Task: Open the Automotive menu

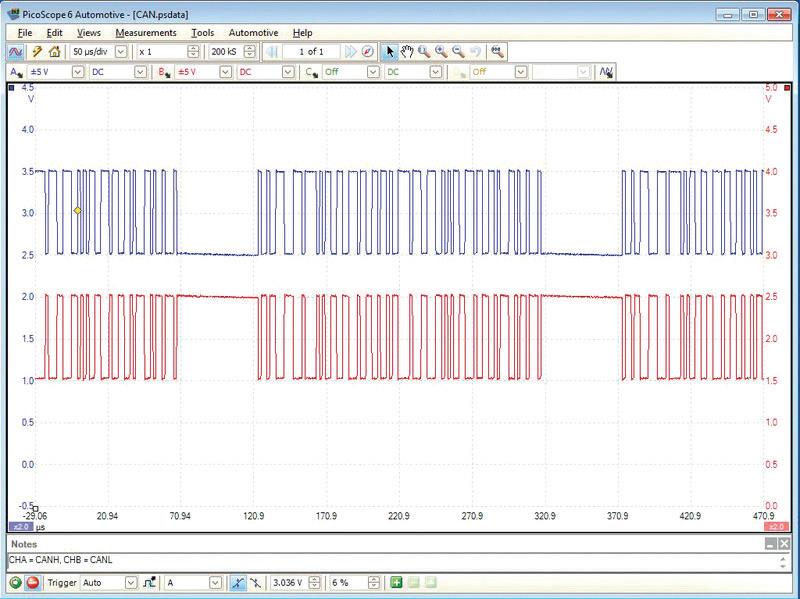Action: pyautogui.click(x=253, y=33)
